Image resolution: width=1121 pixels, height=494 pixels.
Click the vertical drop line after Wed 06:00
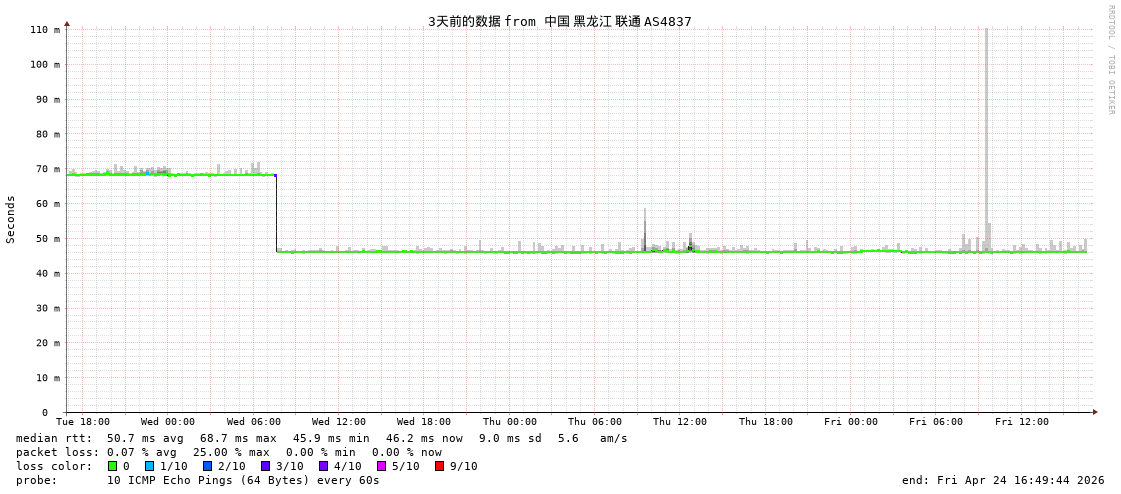coord(277,213)
